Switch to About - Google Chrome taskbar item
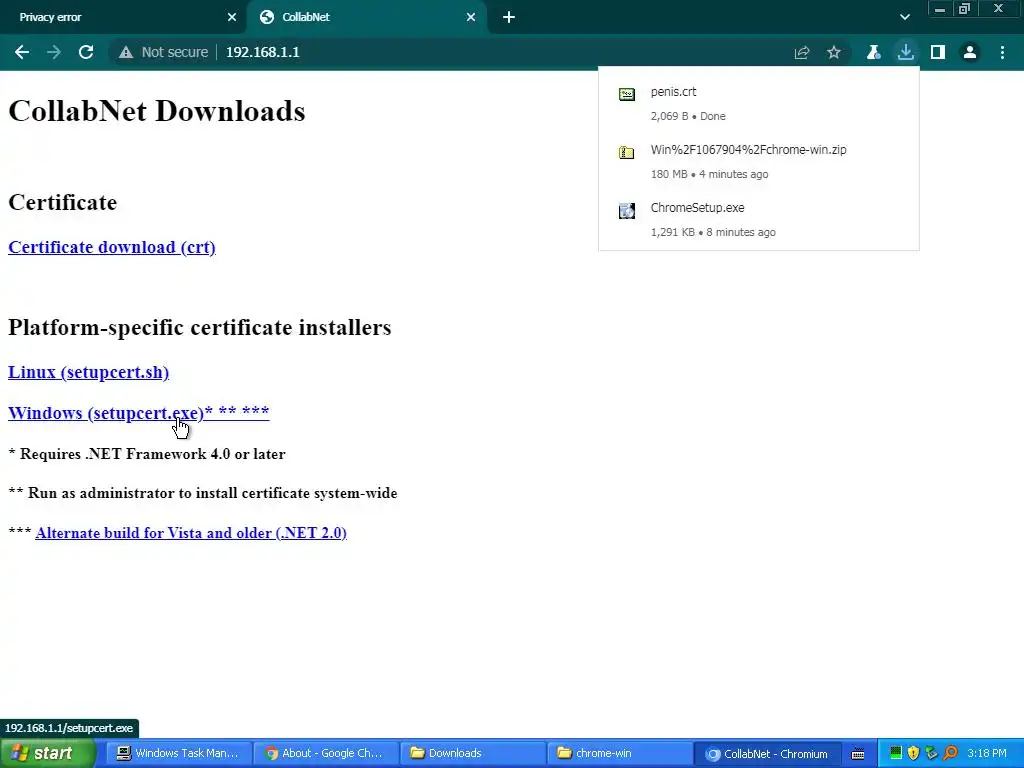This screenshot has width=1024, height=768. click(x=324, y=753)
